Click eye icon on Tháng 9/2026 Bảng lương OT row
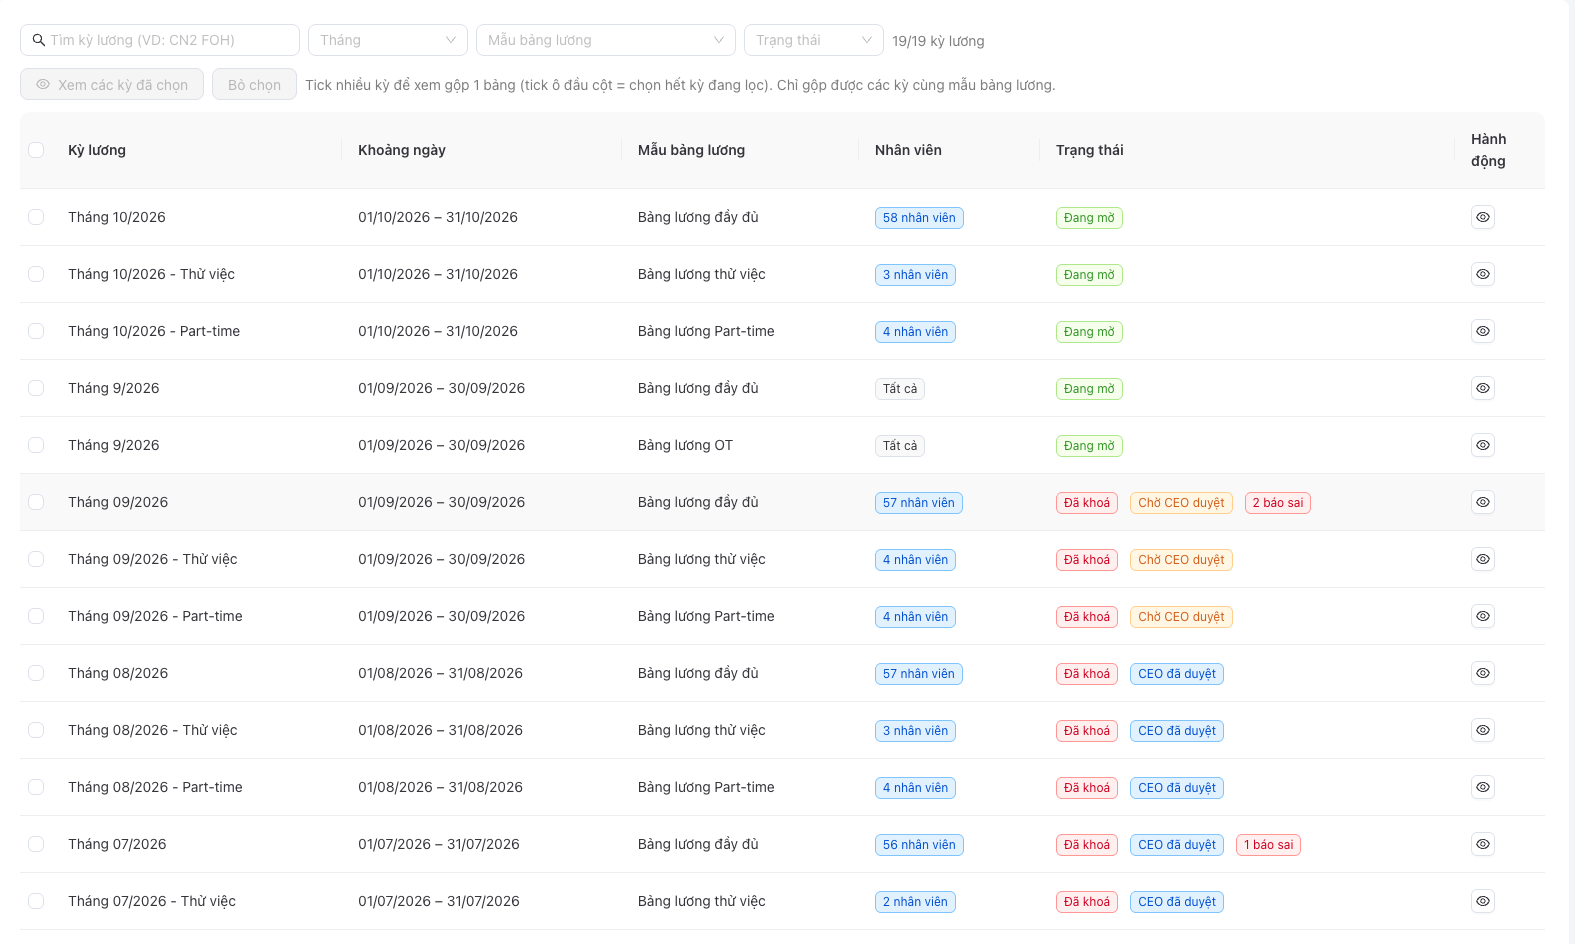The width and height of the screenshot is (1575, 944). pyautogui.click(x=1483, y=445)
